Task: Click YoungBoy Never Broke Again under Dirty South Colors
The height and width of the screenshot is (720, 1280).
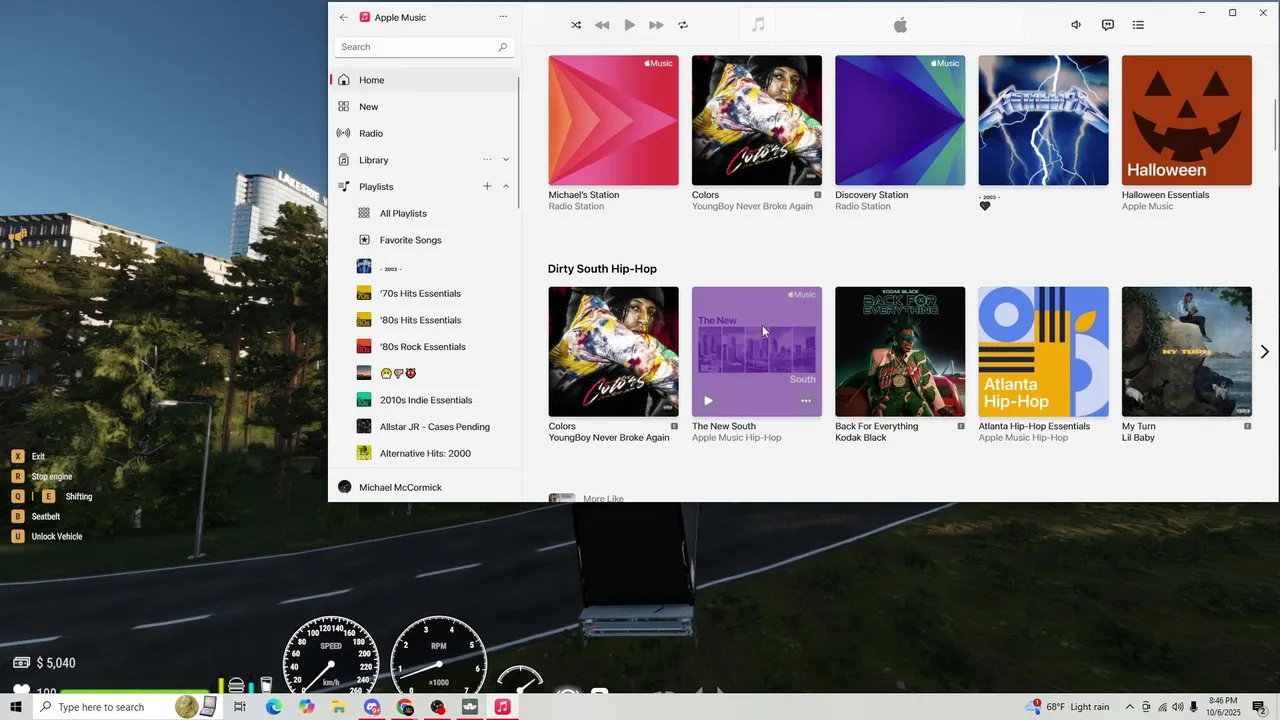Action: (x=609, y=438)
